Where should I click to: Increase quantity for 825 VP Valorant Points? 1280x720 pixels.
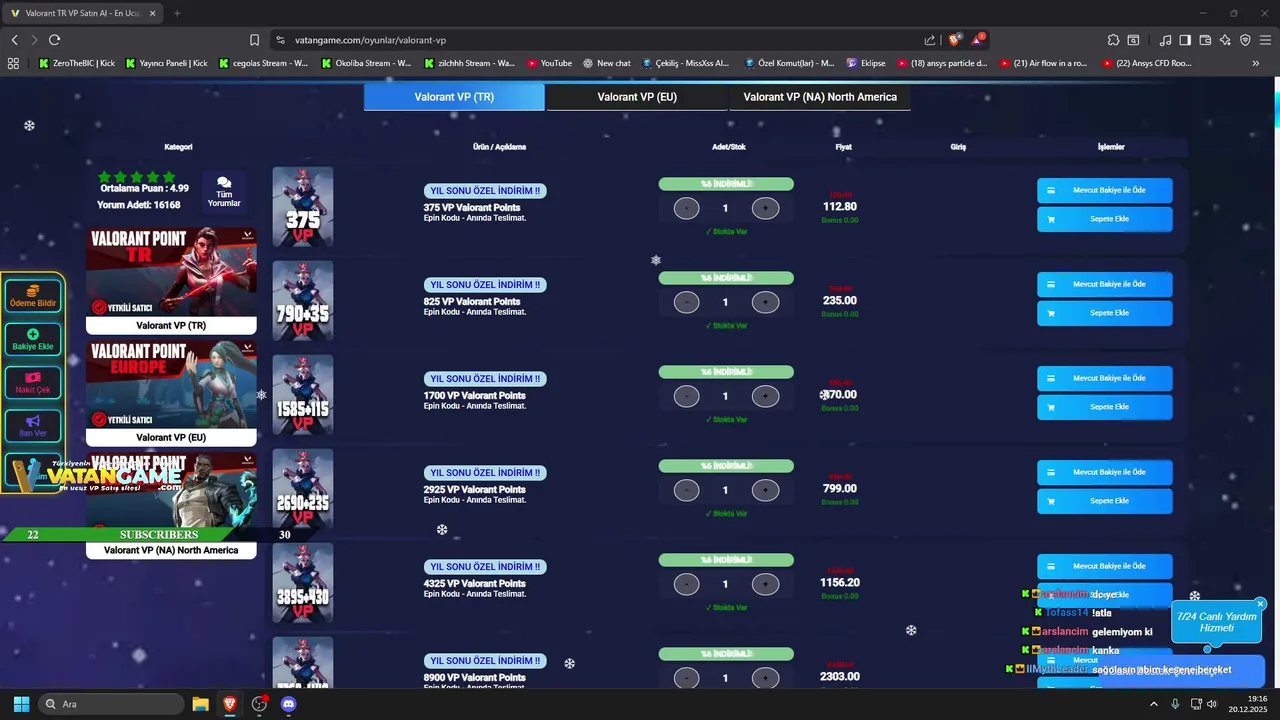[765, 302]
